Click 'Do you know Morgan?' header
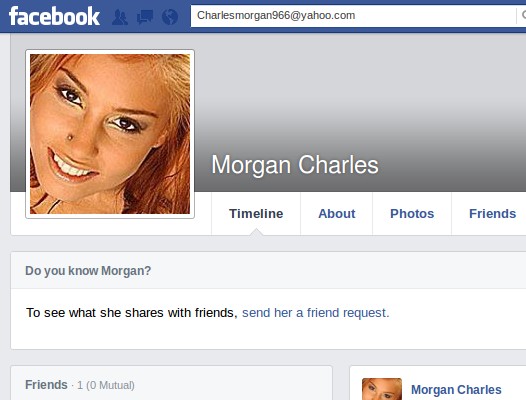Viewport: 526px width, 400px height. 88,270
